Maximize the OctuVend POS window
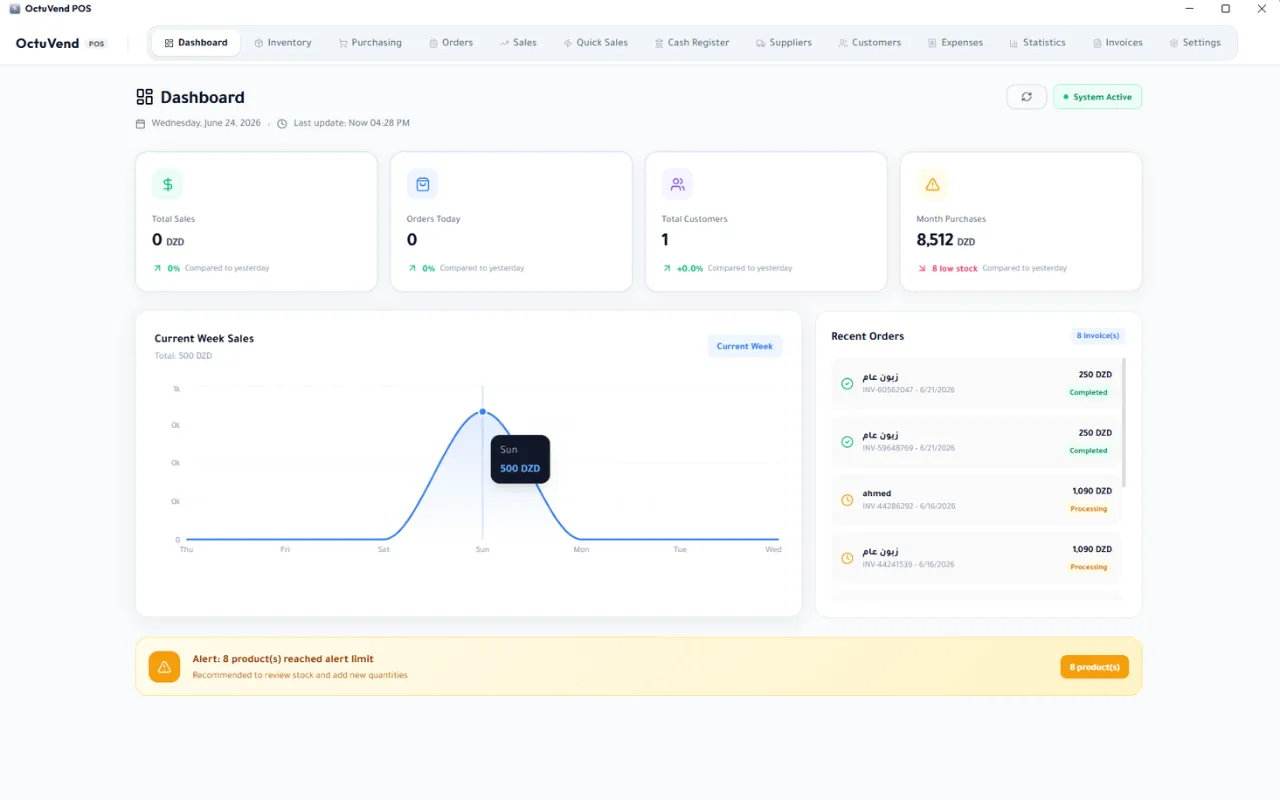 click(1225, 9)
